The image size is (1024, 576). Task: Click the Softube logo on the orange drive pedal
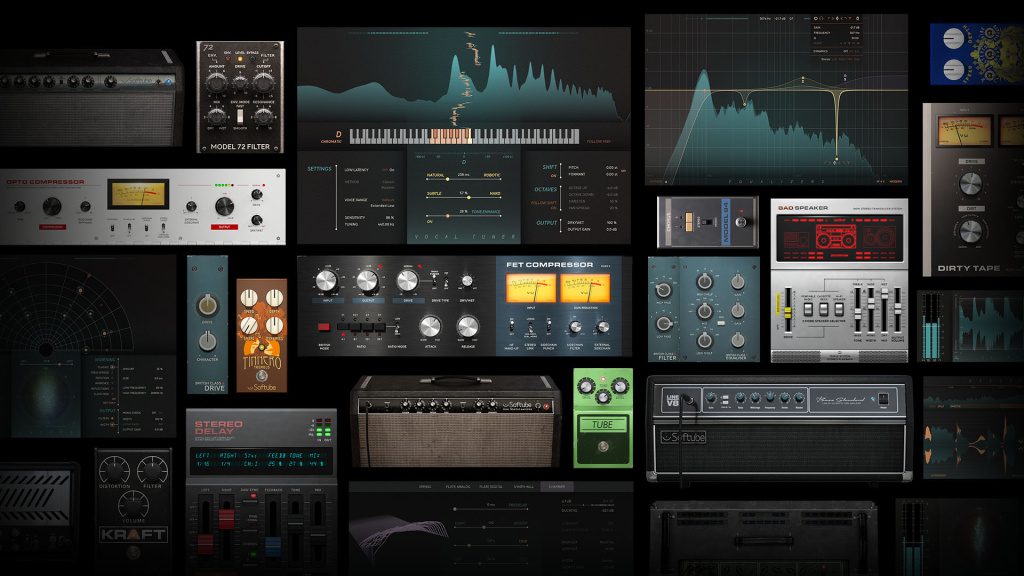[x=264, y=386]
